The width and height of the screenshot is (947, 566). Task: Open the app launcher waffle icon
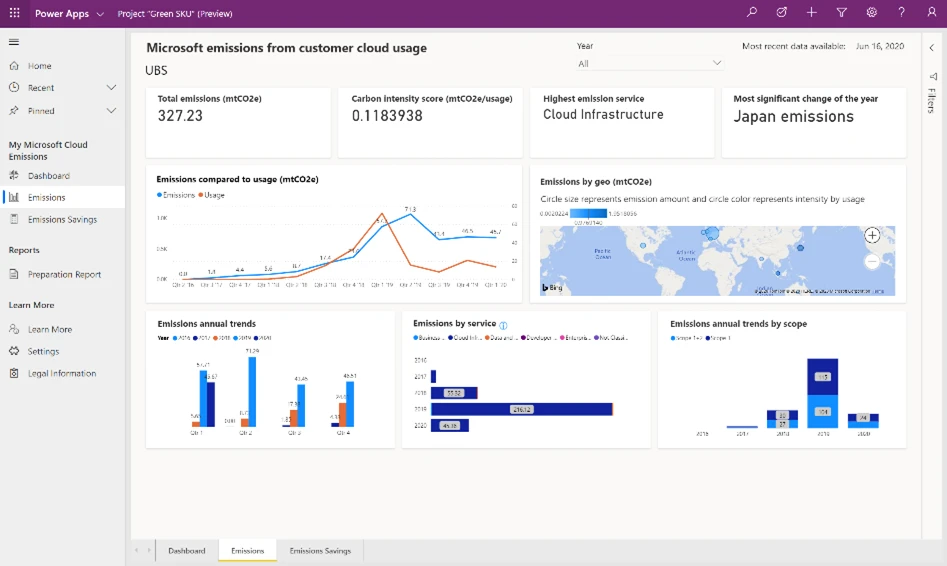pos(14,13)
